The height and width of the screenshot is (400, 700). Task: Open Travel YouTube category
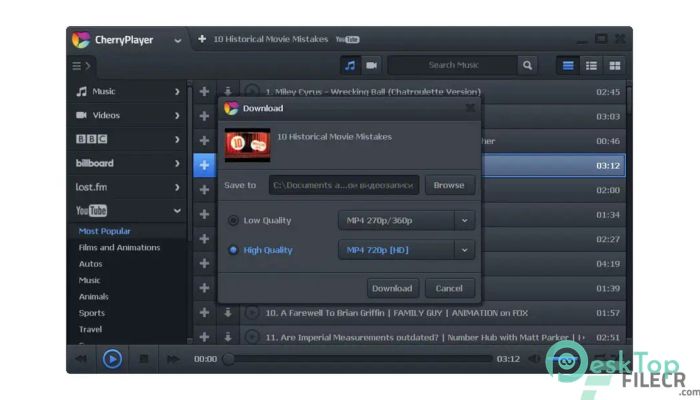pyautogui.click(x=91, y=329)
